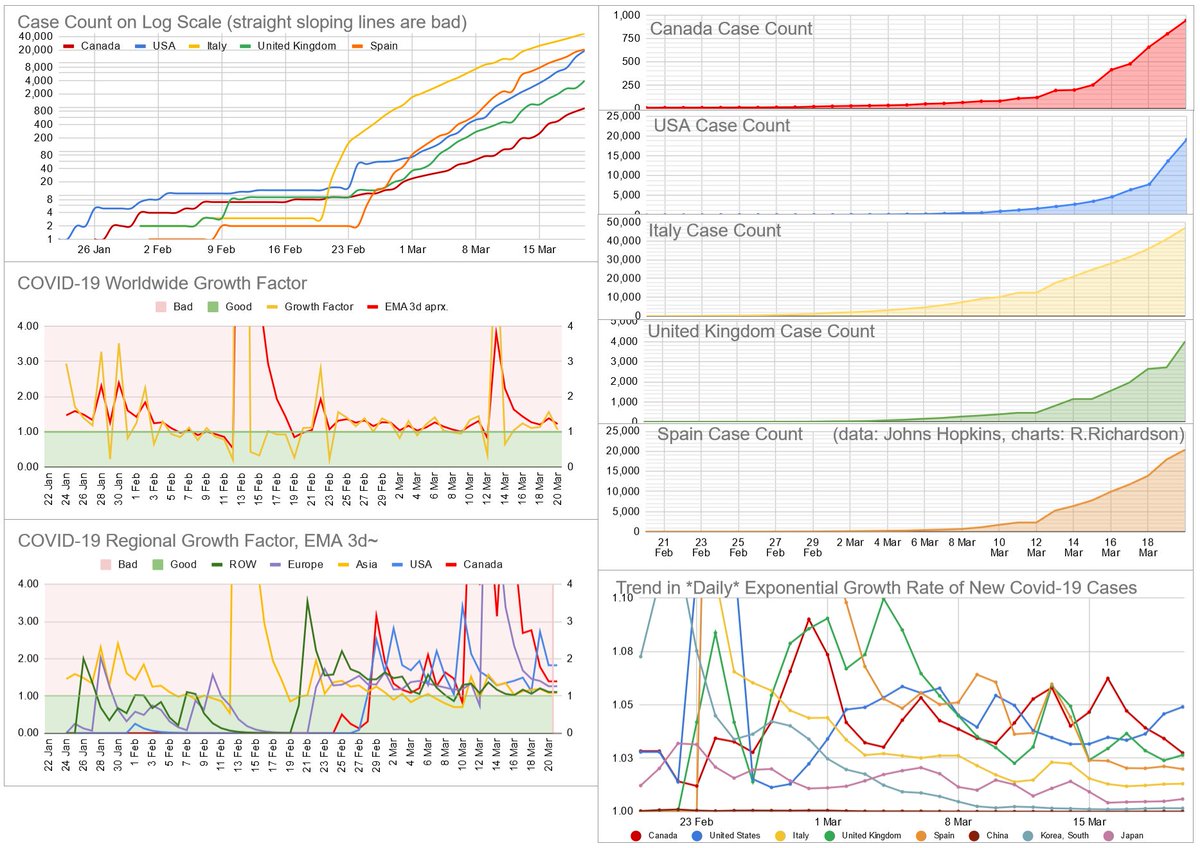Click the '8 Mar' date label on the log scale chart
The width and height of the screenshot is (1200, 848).
(x=474, y=249)
